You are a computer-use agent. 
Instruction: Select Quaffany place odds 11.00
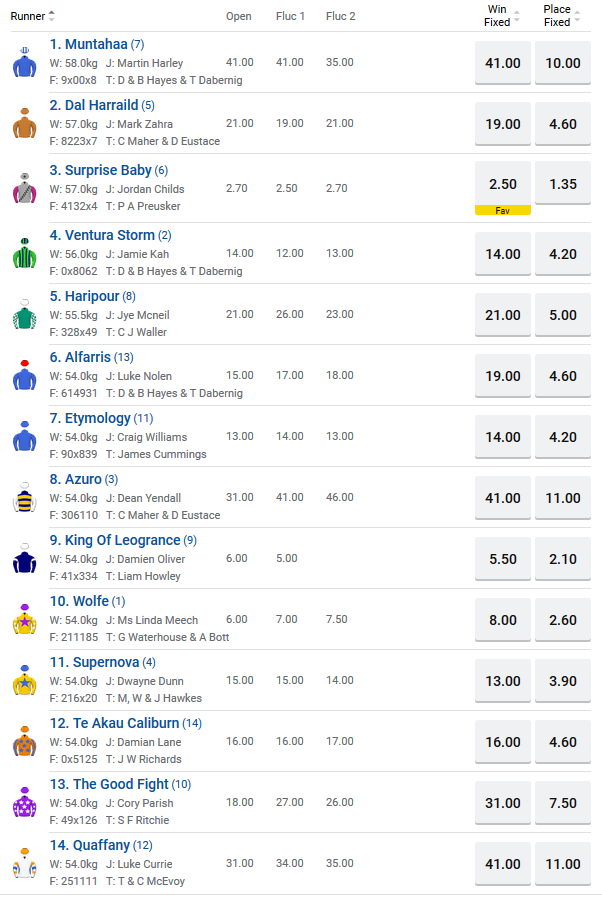(x=563, y=864)
